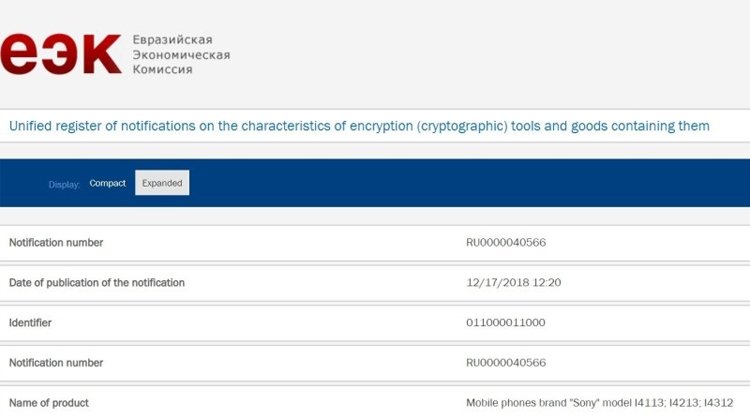This screenshot has width=750, height=419.
Task: Click the Identifier row label
Action: (30, 323)
